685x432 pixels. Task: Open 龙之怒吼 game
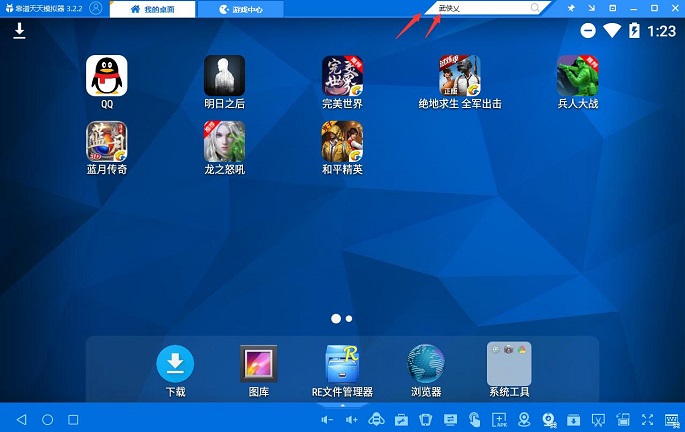tap(225, 142)
